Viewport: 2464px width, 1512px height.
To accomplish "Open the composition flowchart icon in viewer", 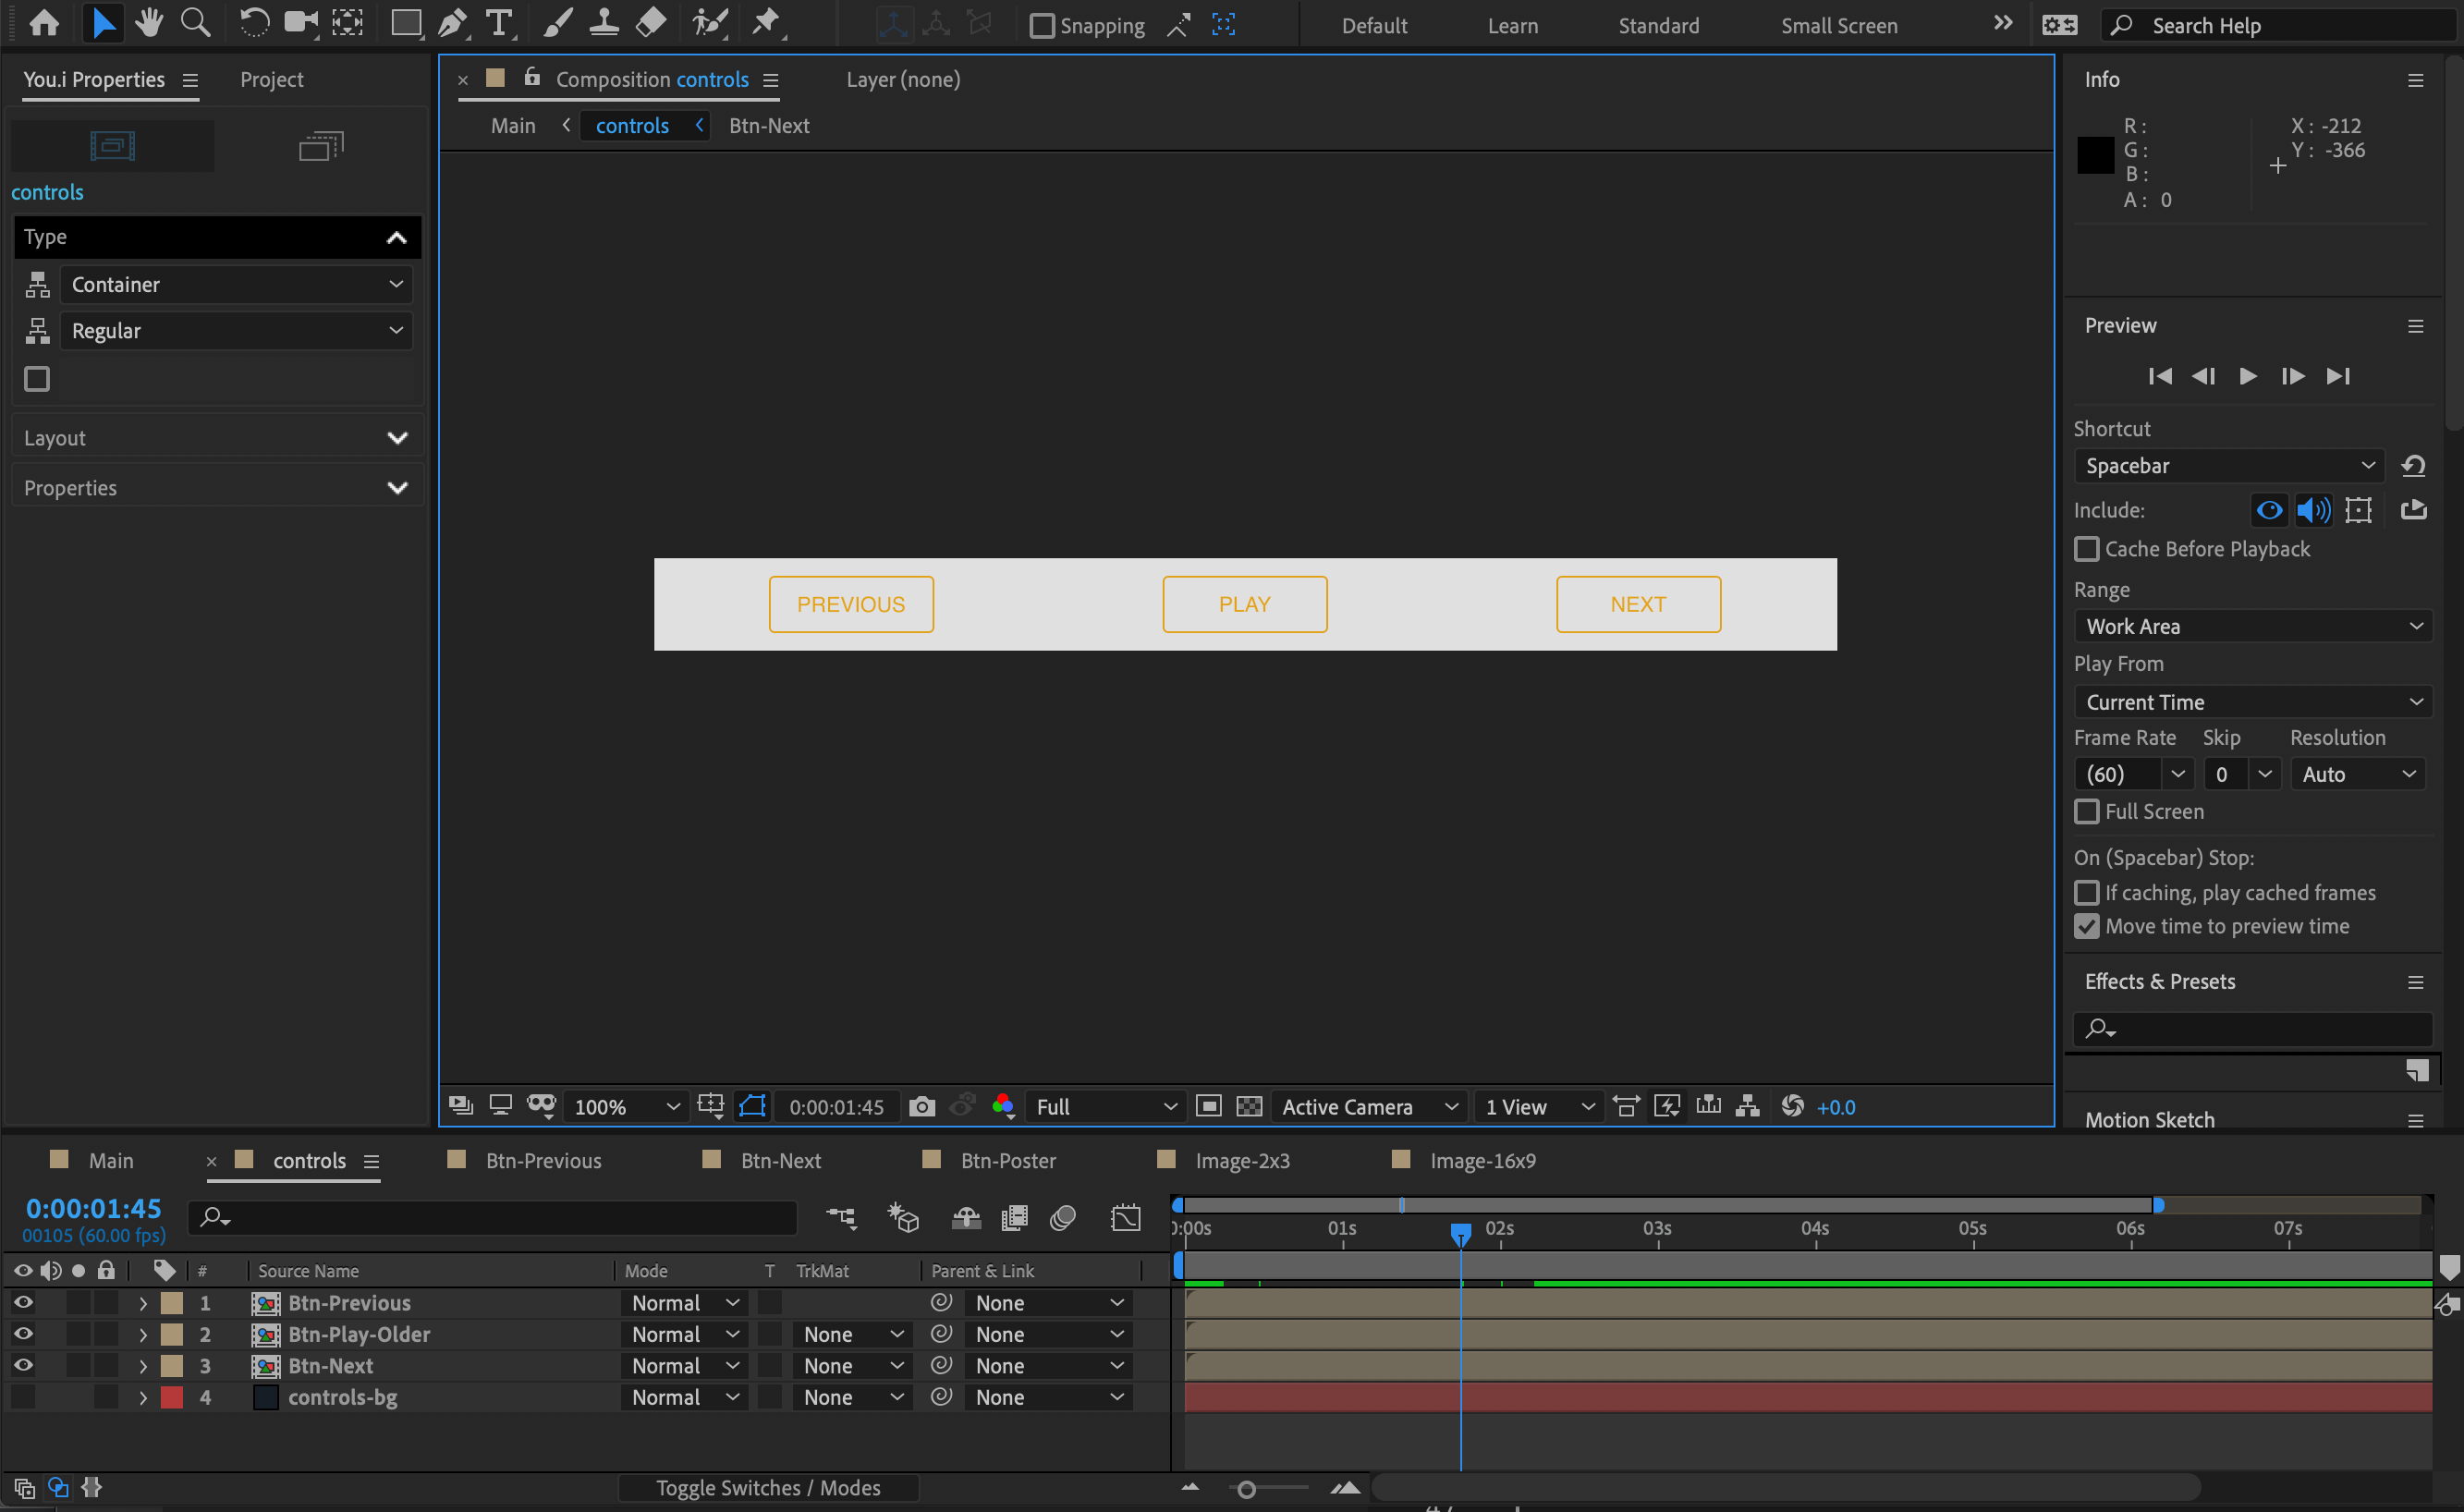I will tap(1747, 1106).
